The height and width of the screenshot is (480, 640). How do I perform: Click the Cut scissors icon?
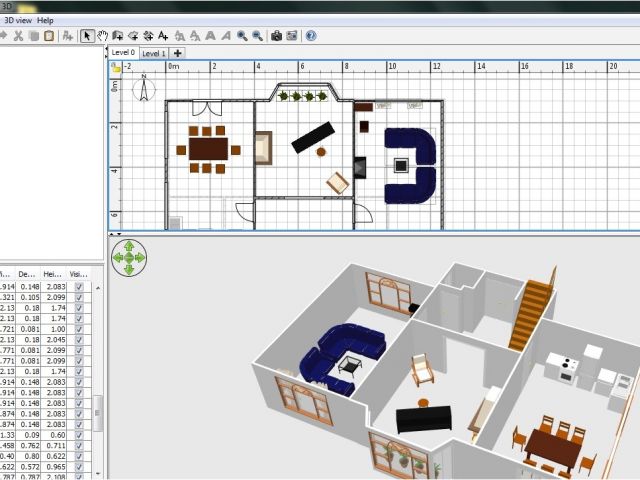(x=17, y=36)
